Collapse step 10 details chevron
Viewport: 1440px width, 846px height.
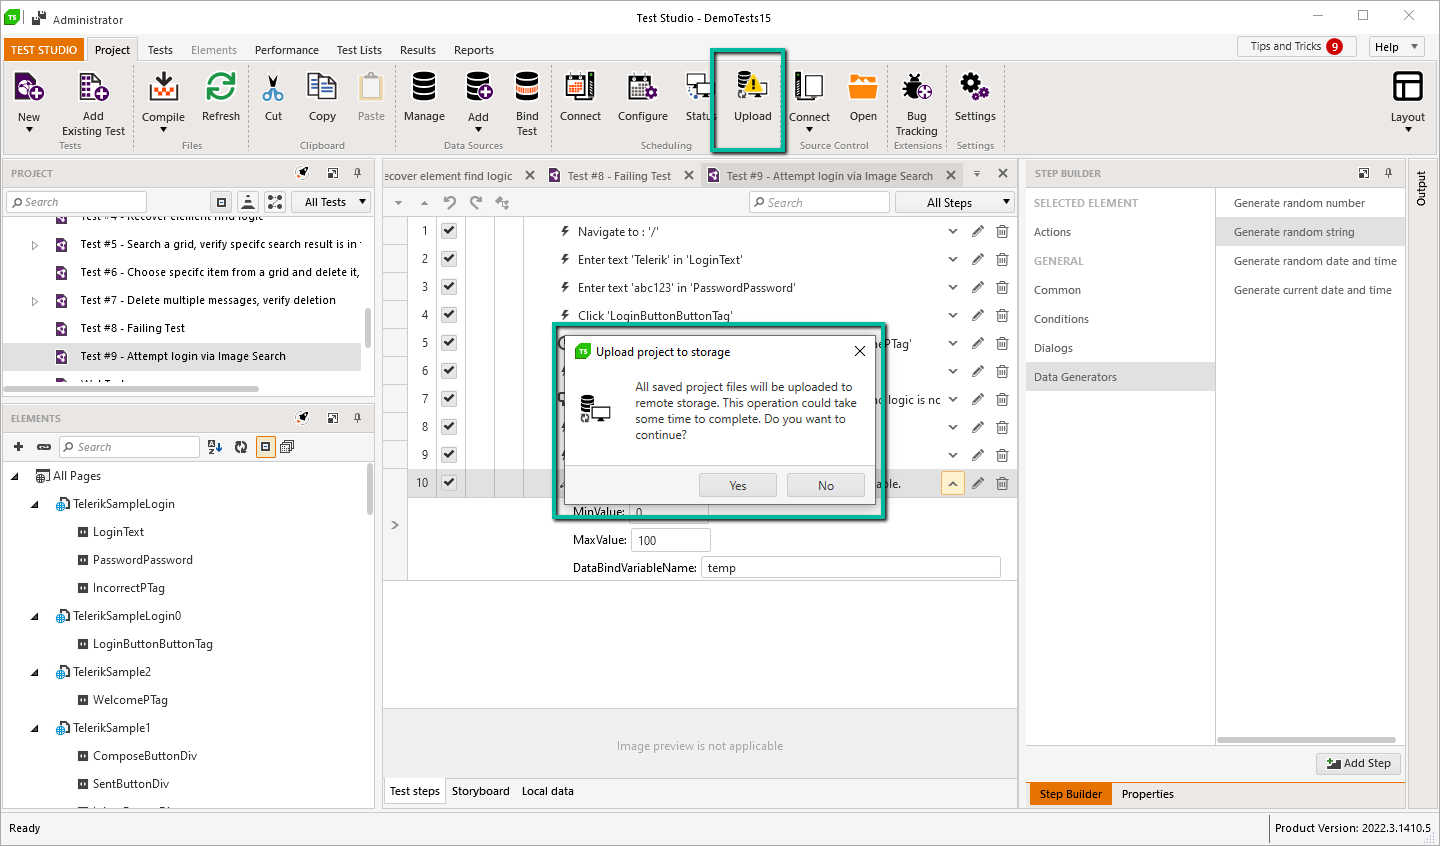953,484
